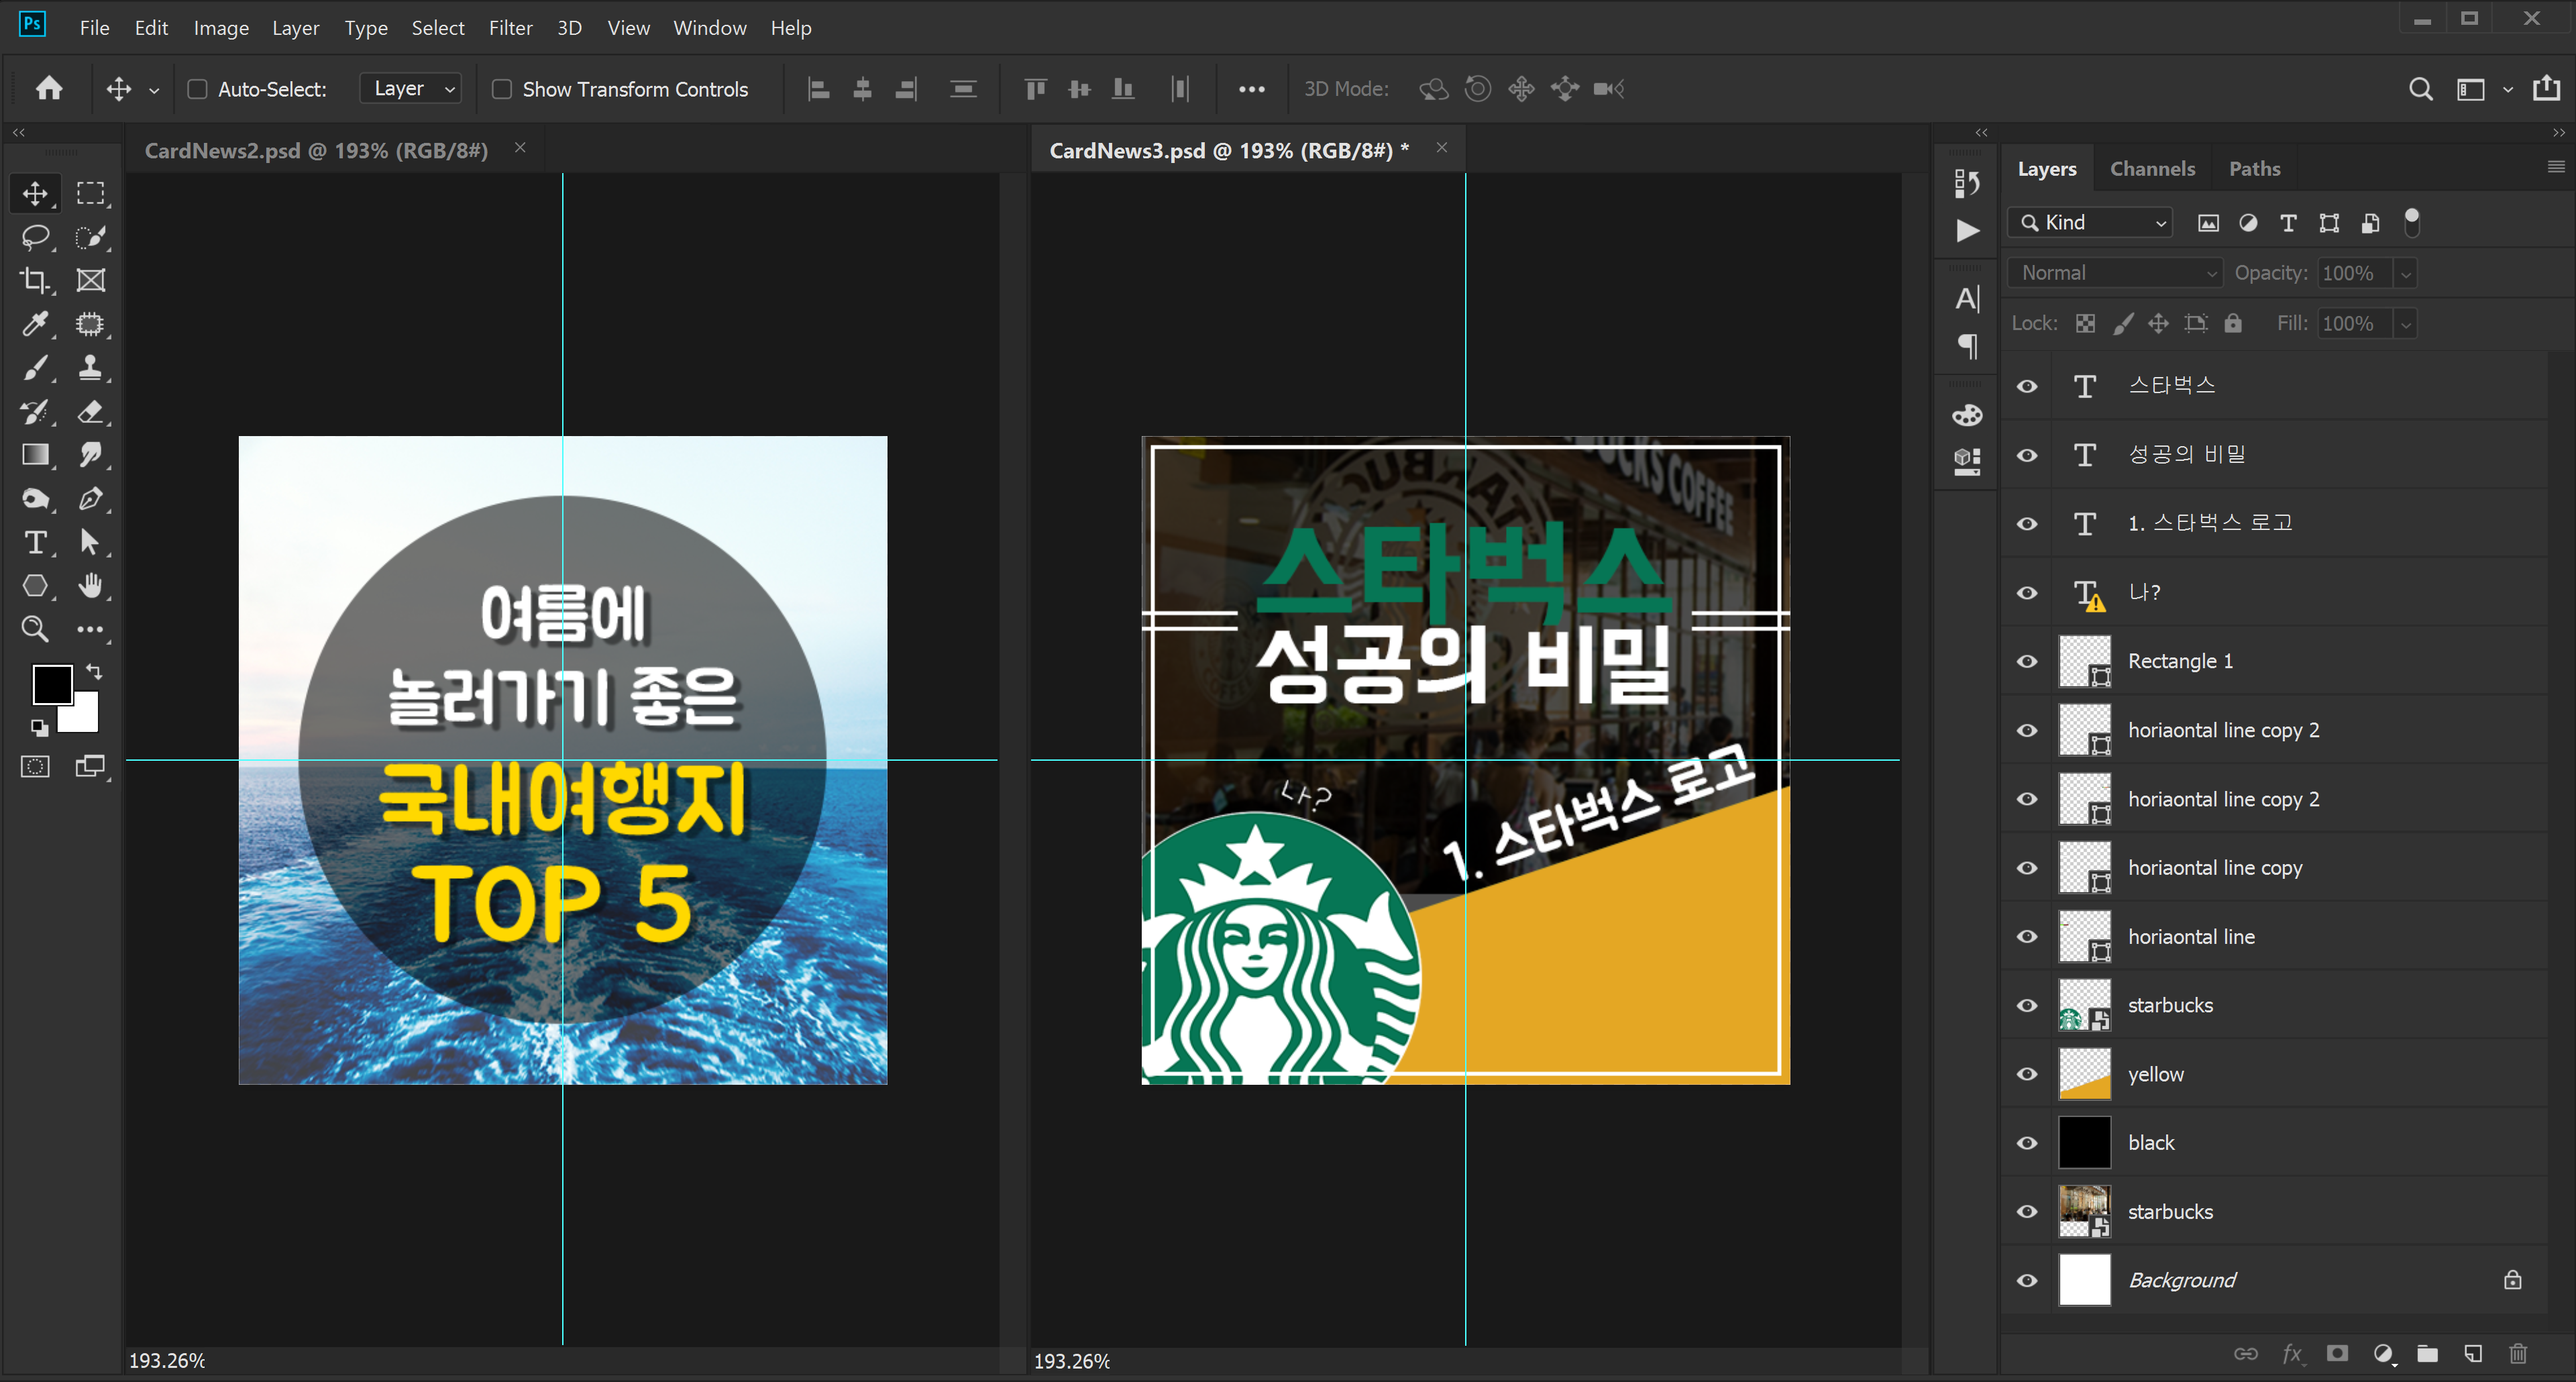This screenshot has height=1382, width=2576.
Task: Click the background white color swatch
Action: [x=84, y=718]
